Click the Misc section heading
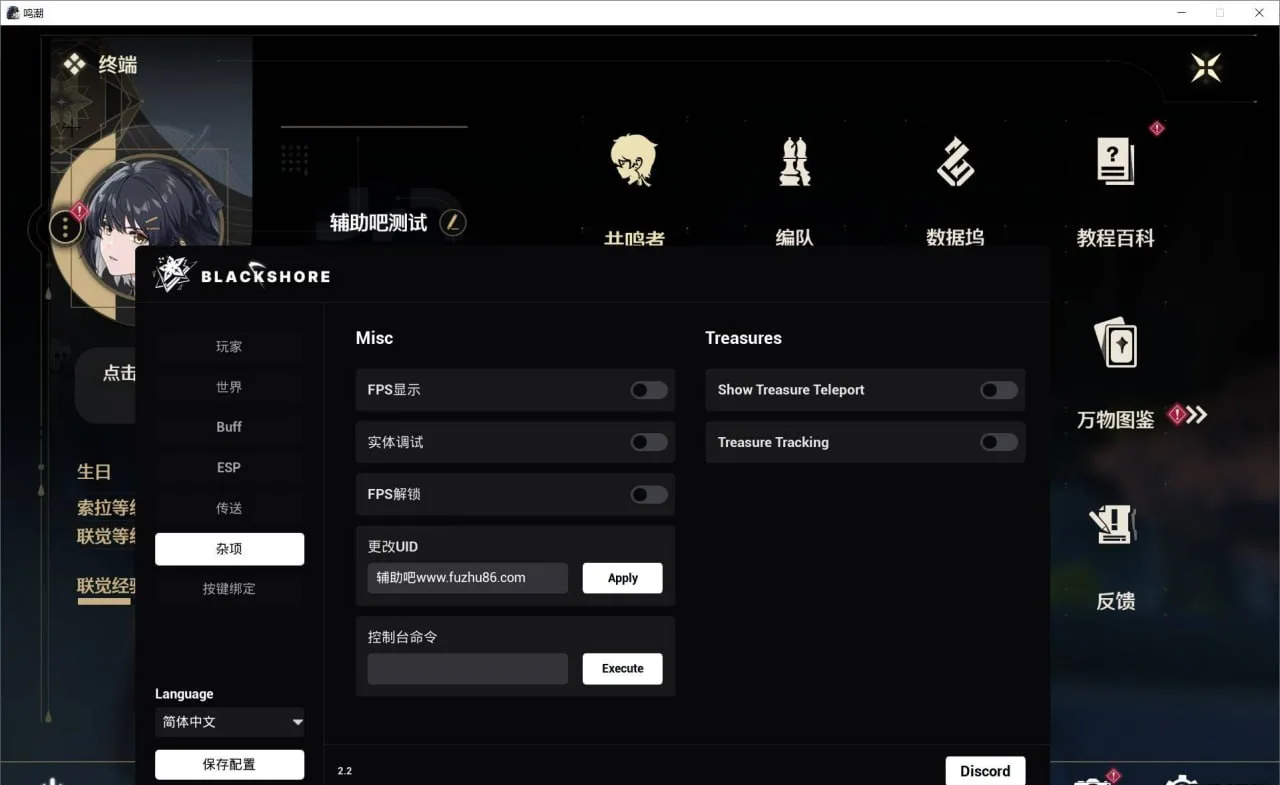1280x785 pixels. (374, 338)
